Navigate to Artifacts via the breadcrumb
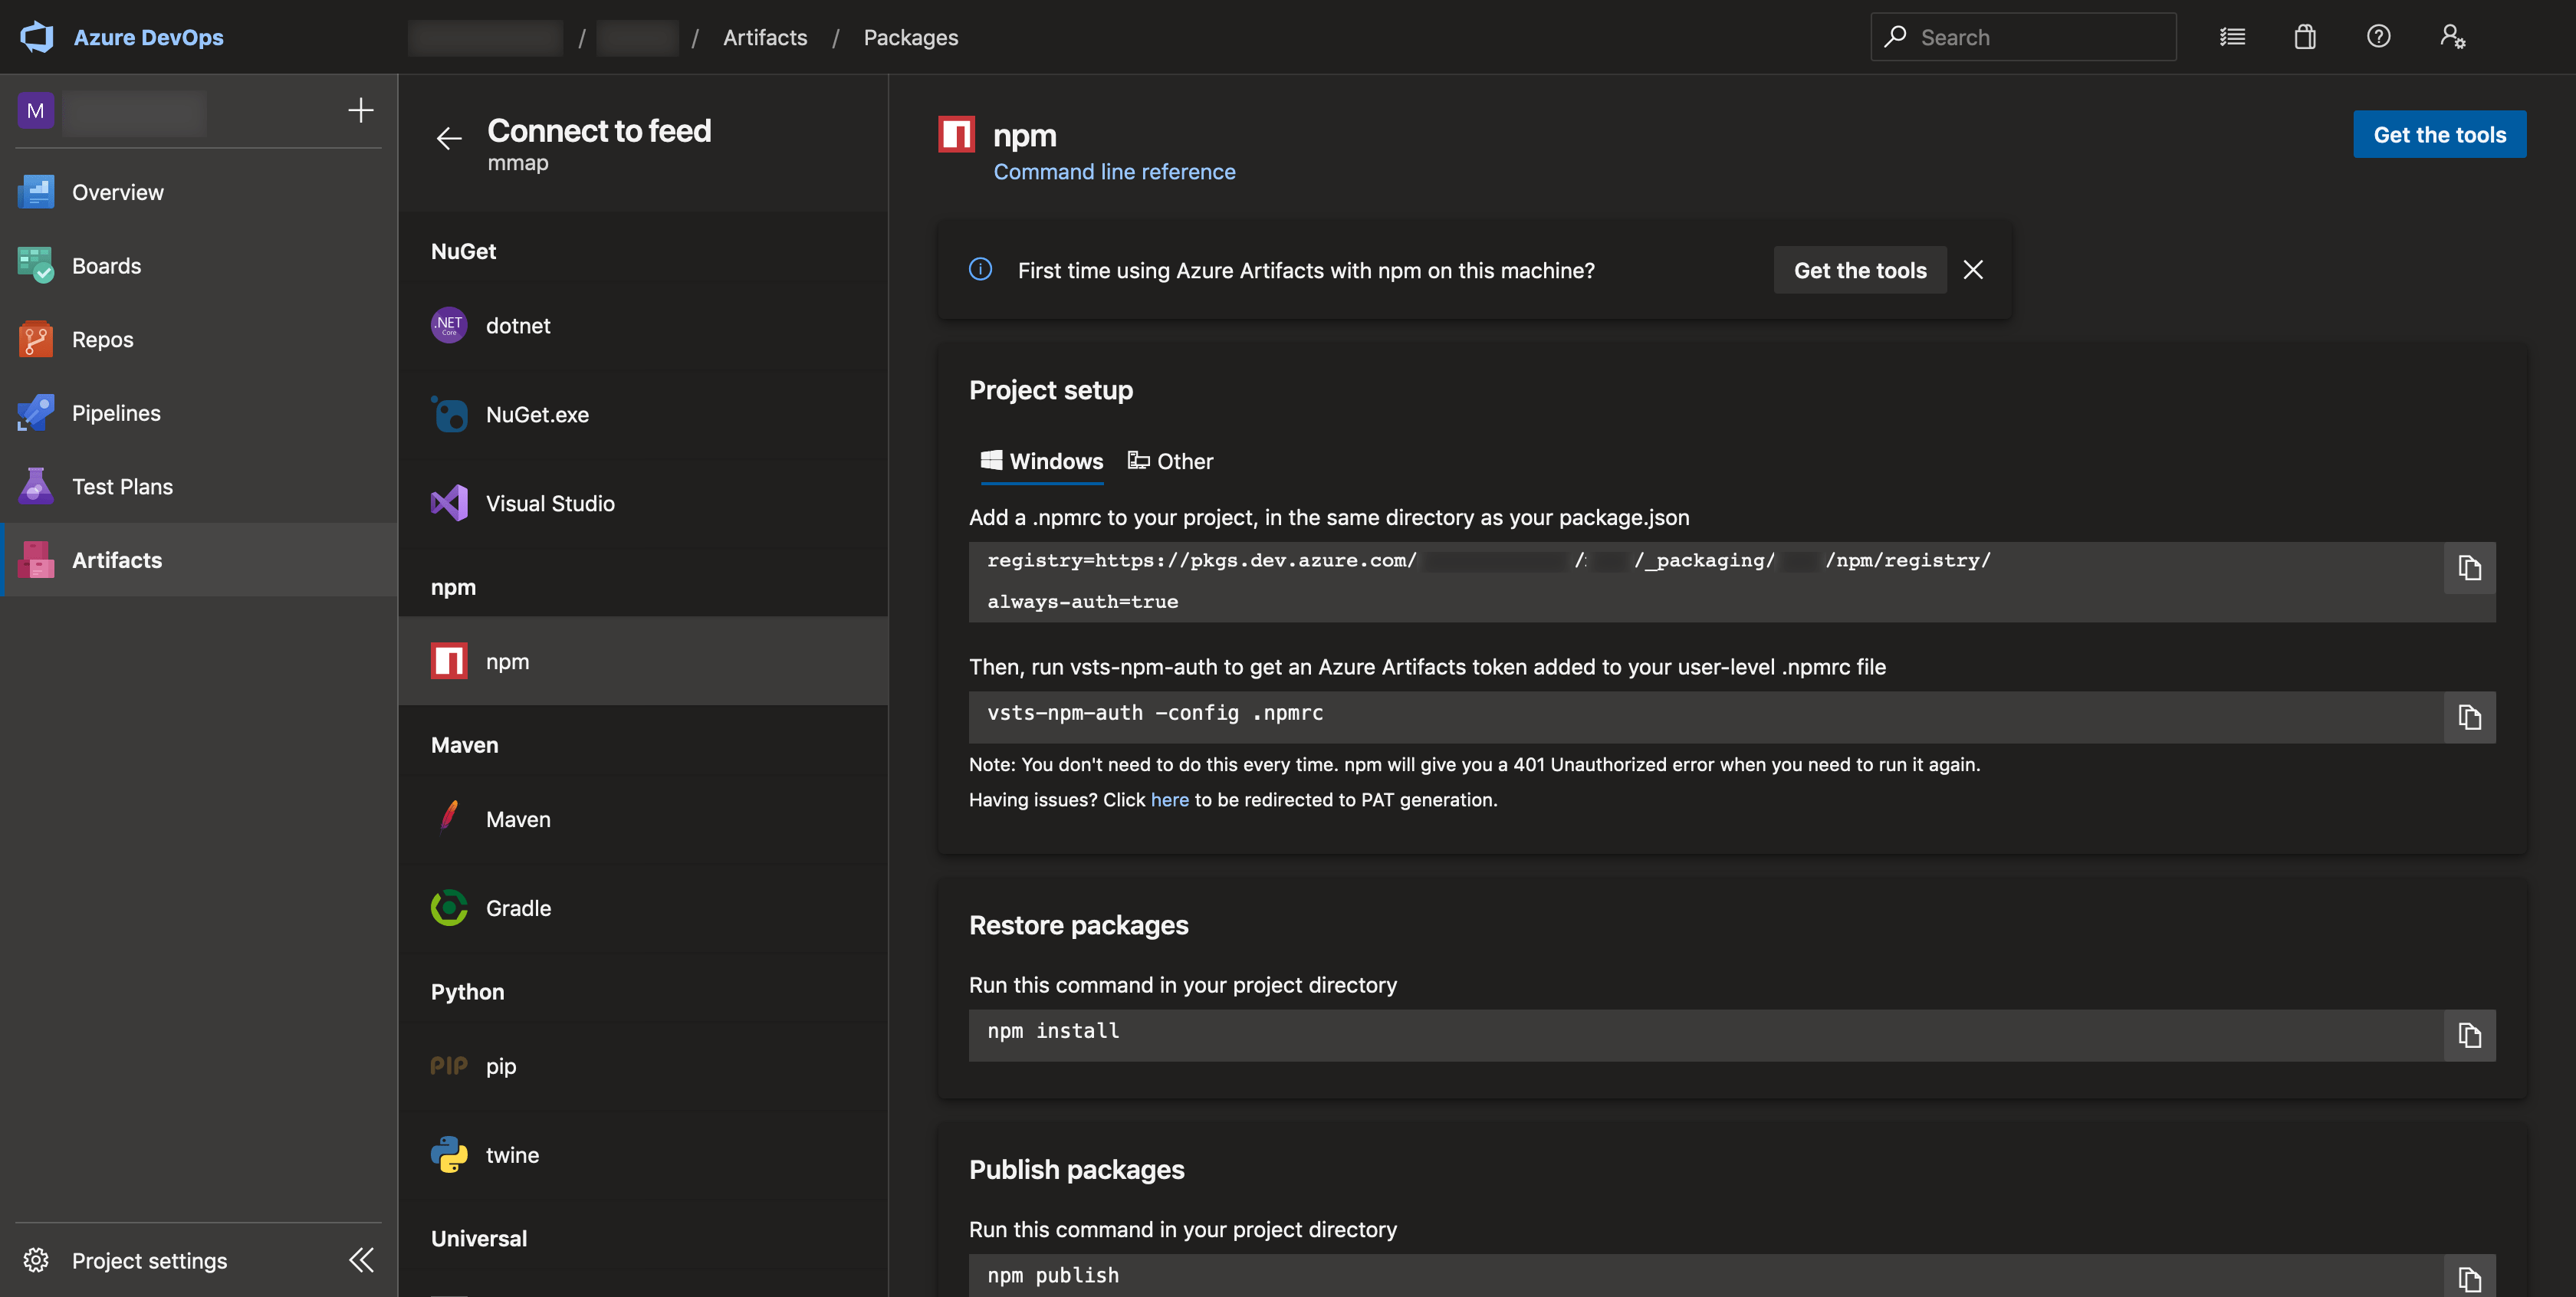 pyautogui.click(x=765, y=37)
